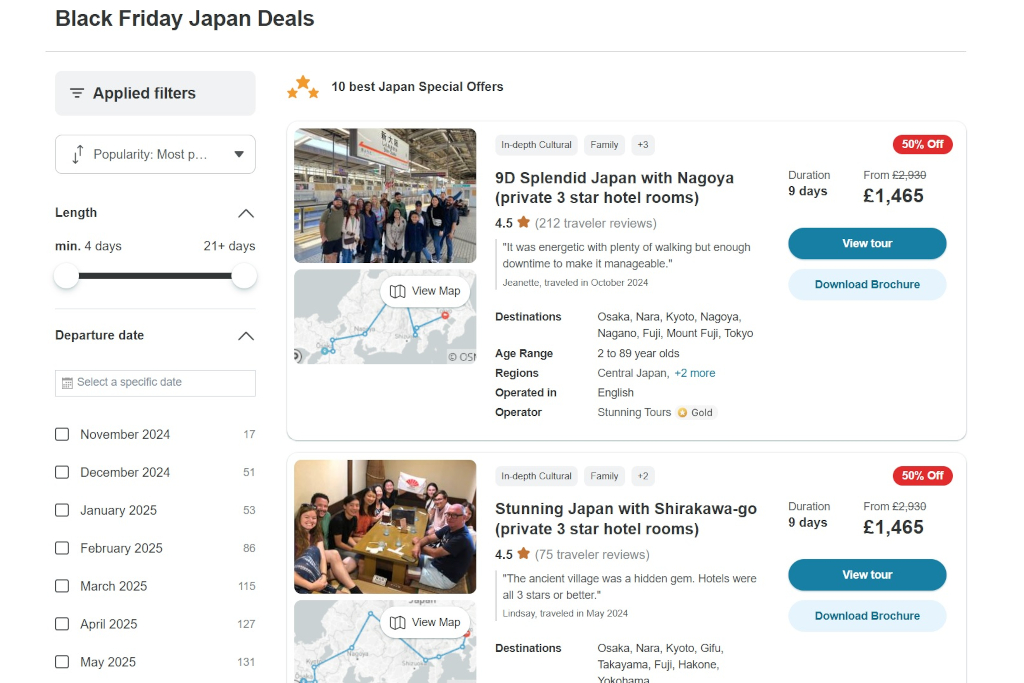Click the Family tag on second tour

[x=604, y=476]
